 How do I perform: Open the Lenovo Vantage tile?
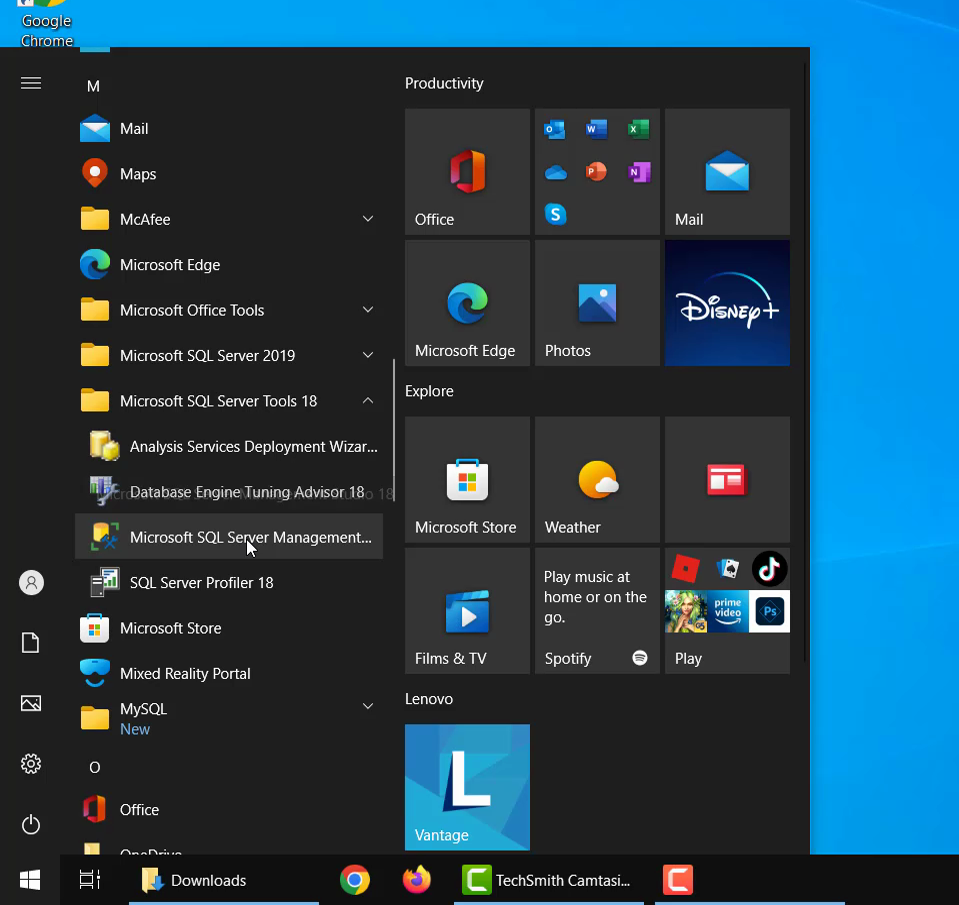(467, 787)
